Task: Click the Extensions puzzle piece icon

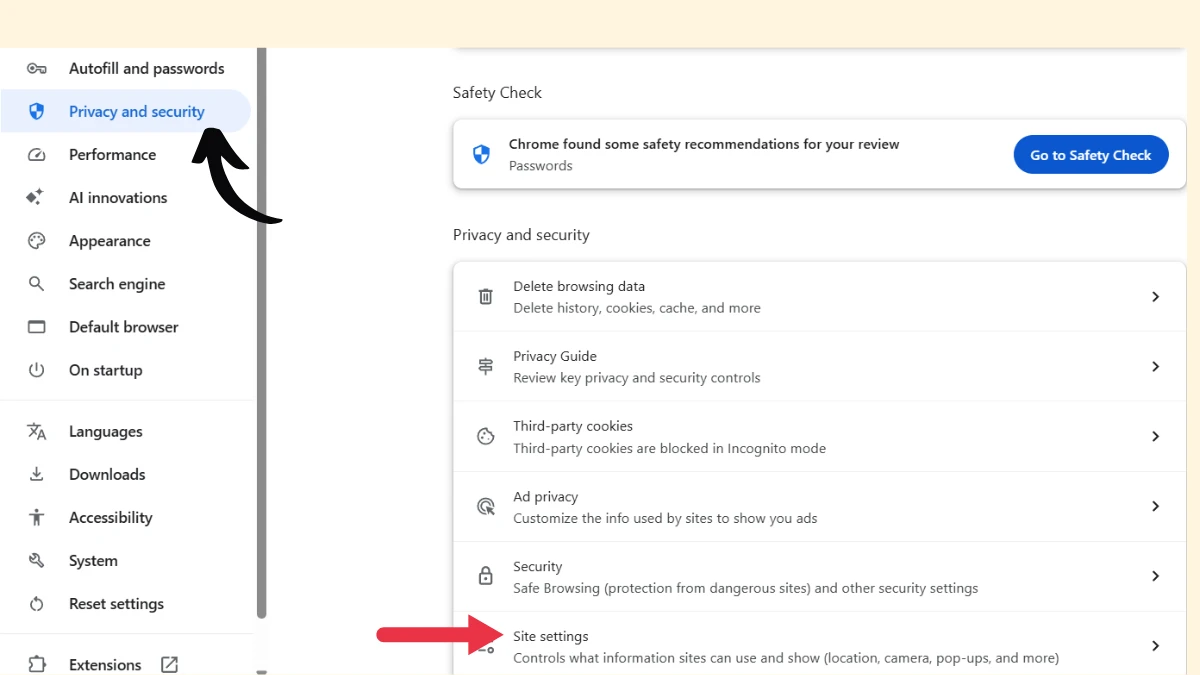Action: coord(37,665)
